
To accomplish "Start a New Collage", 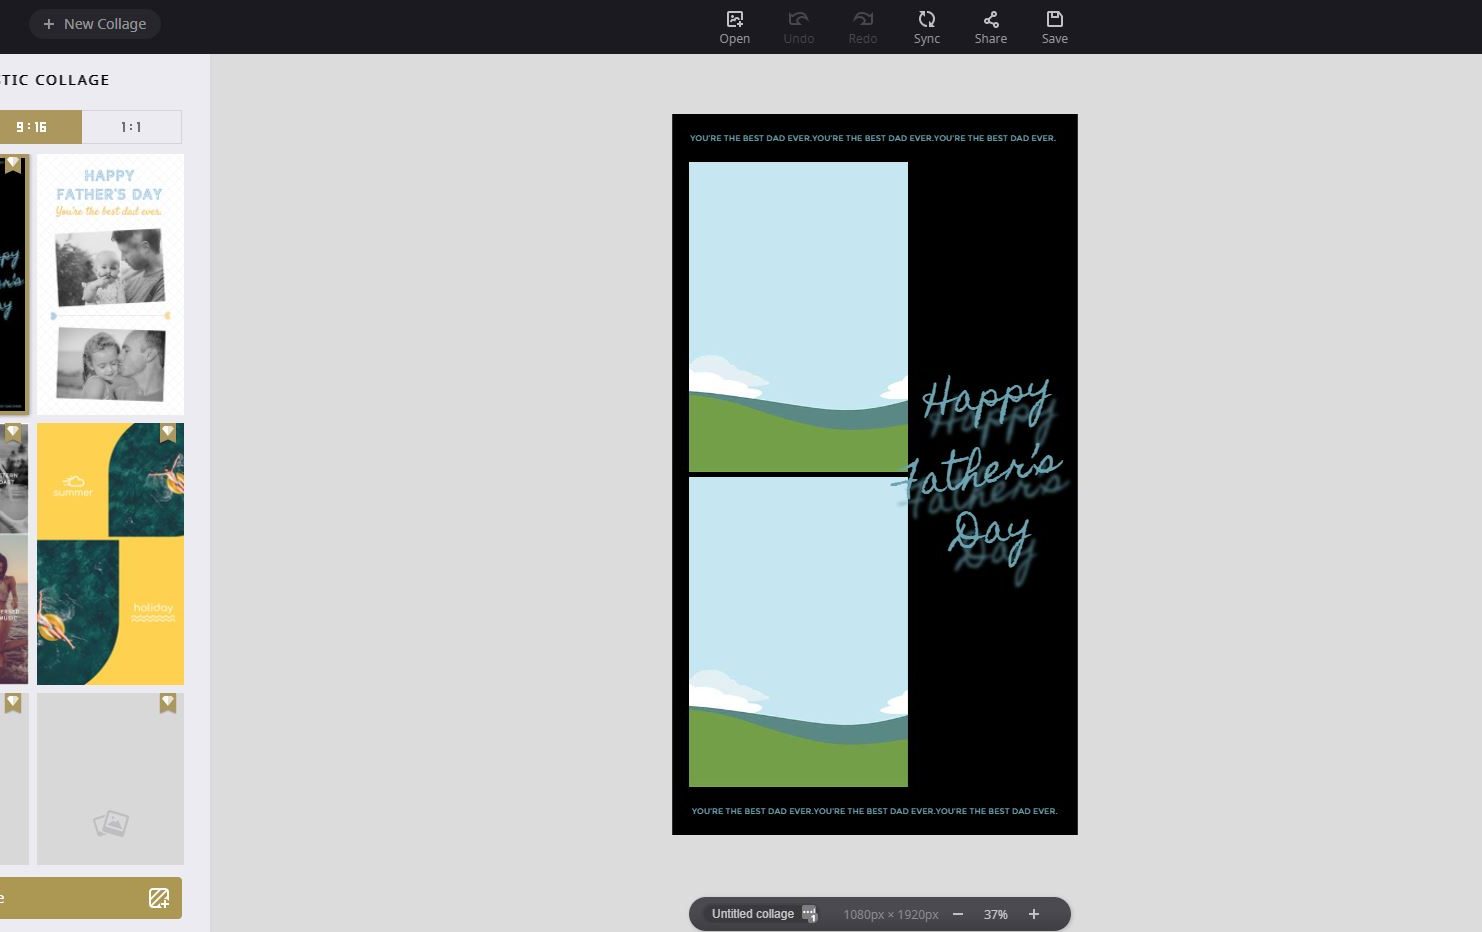I will coord(95,24).
